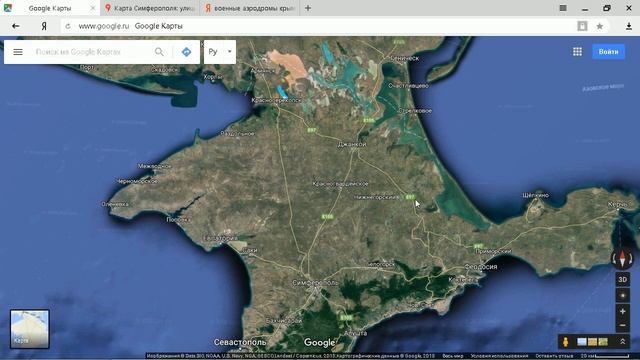Screen dimensions: 640x360
Task: Toggle the map scale bar units
Action: pos(605,356)
